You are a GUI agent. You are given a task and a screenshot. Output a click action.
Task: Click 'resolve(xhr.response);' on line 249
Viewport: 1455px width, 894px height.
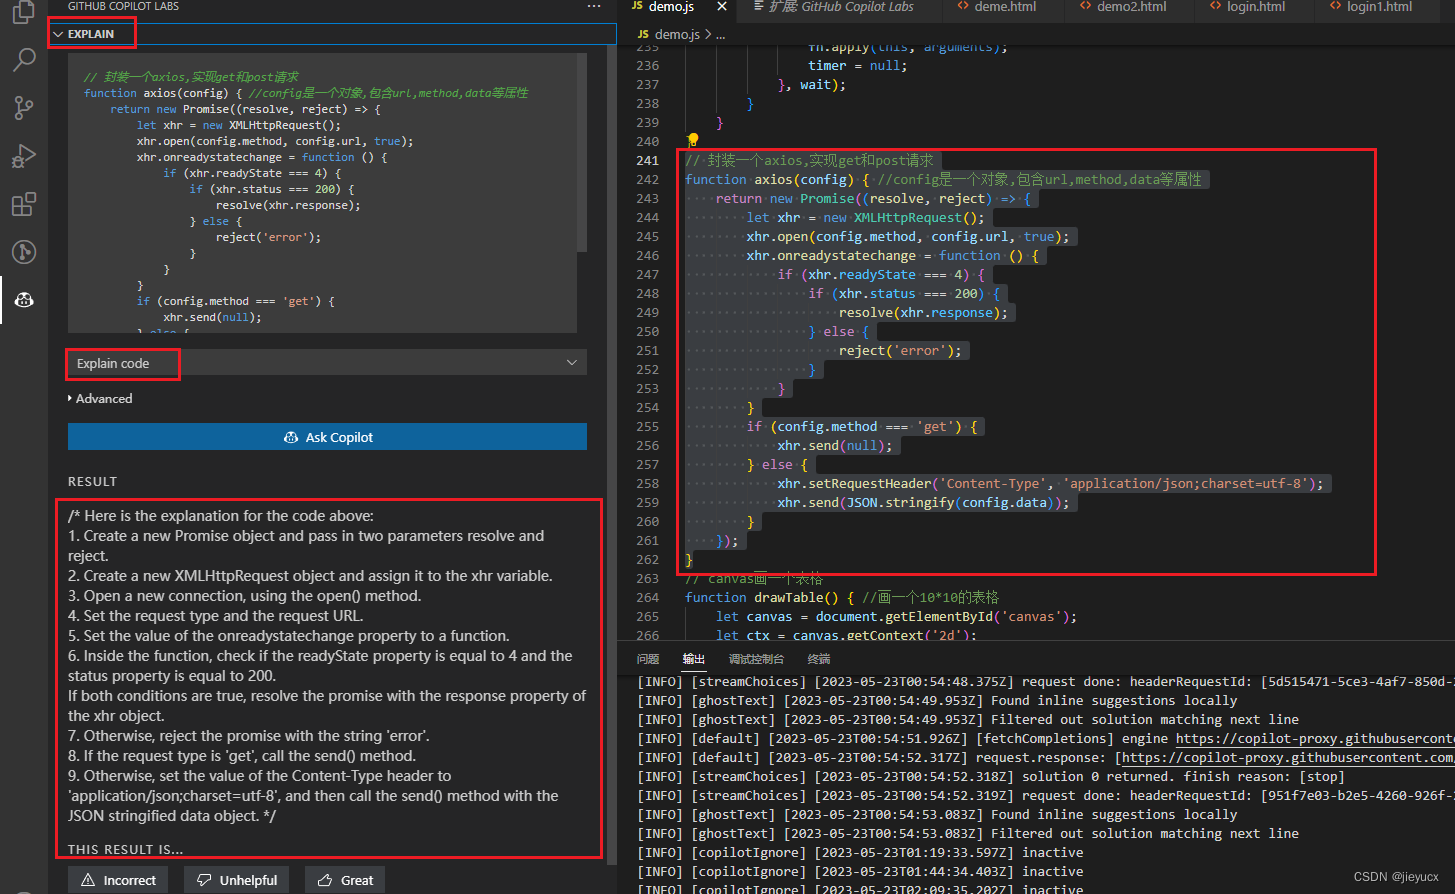[x=924, y=312]
